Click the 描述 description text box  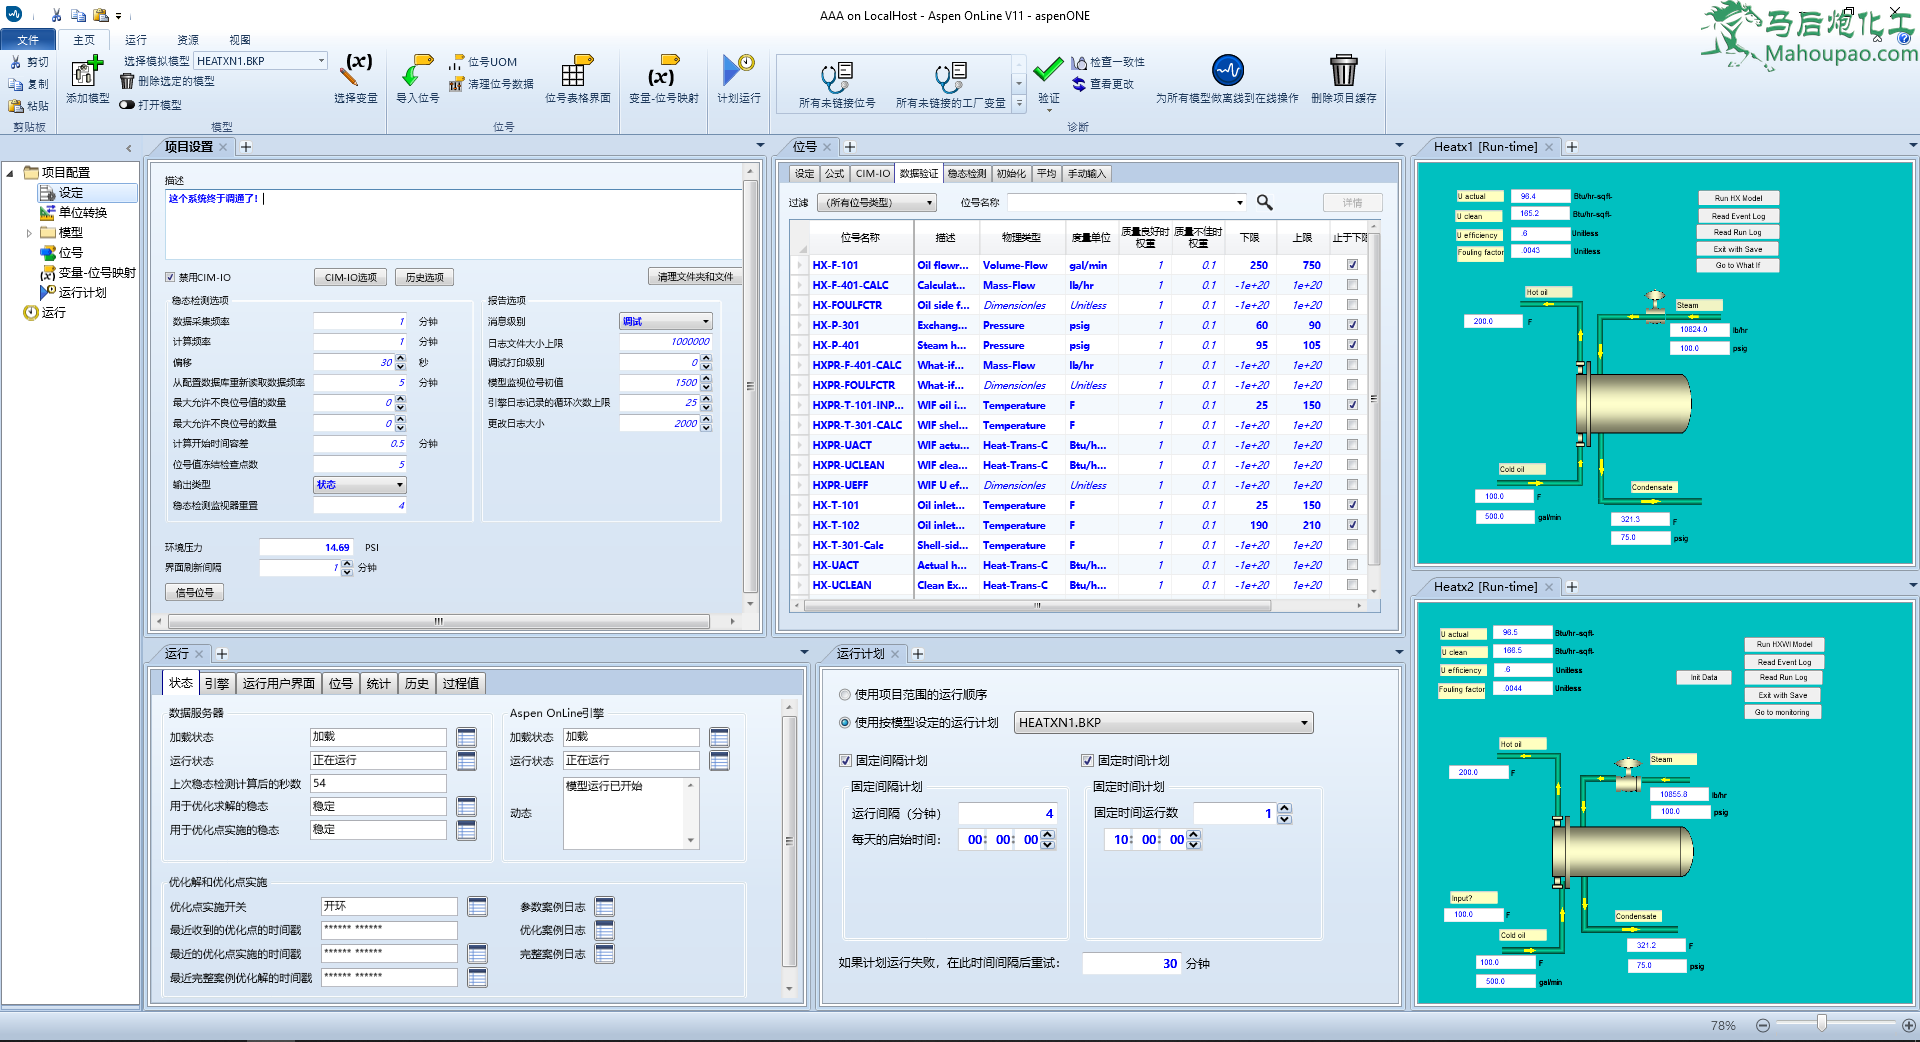pos(454,224)
